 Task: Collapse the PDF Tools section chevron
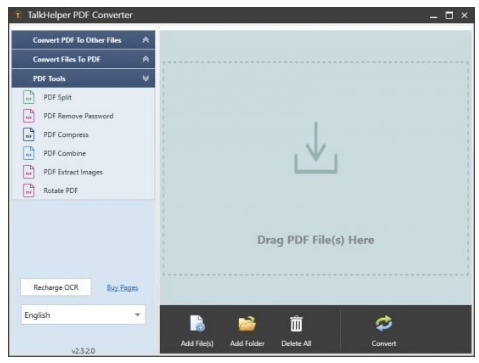tap(146, 78)
